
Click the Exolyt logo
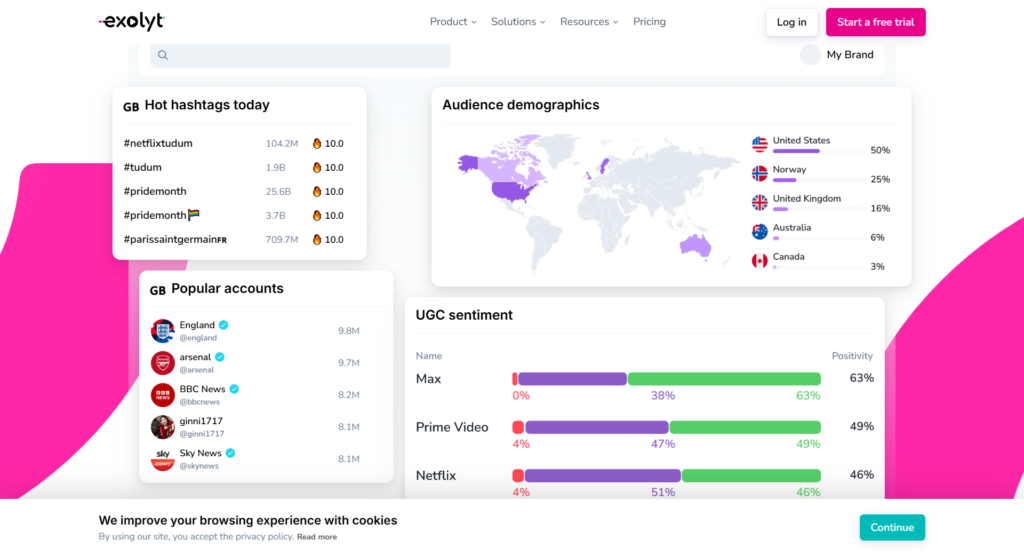131,22
